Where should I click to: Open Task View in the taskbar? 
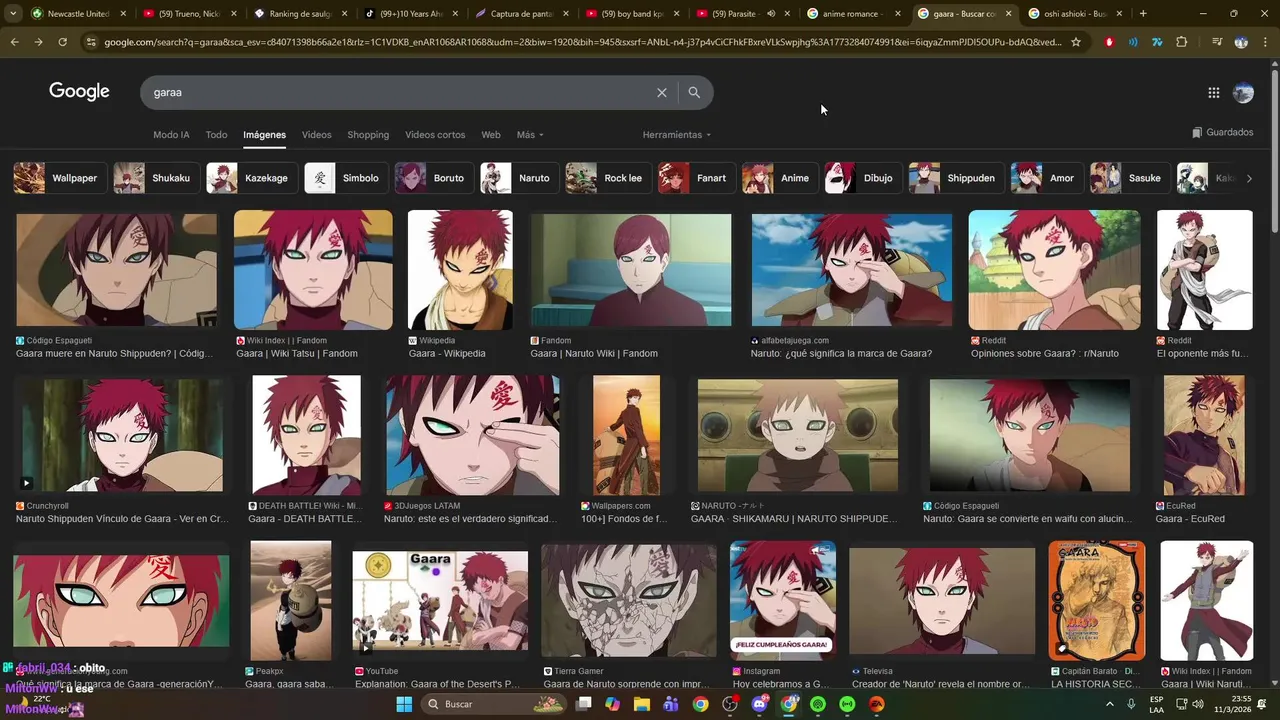(x=583, y=704)
